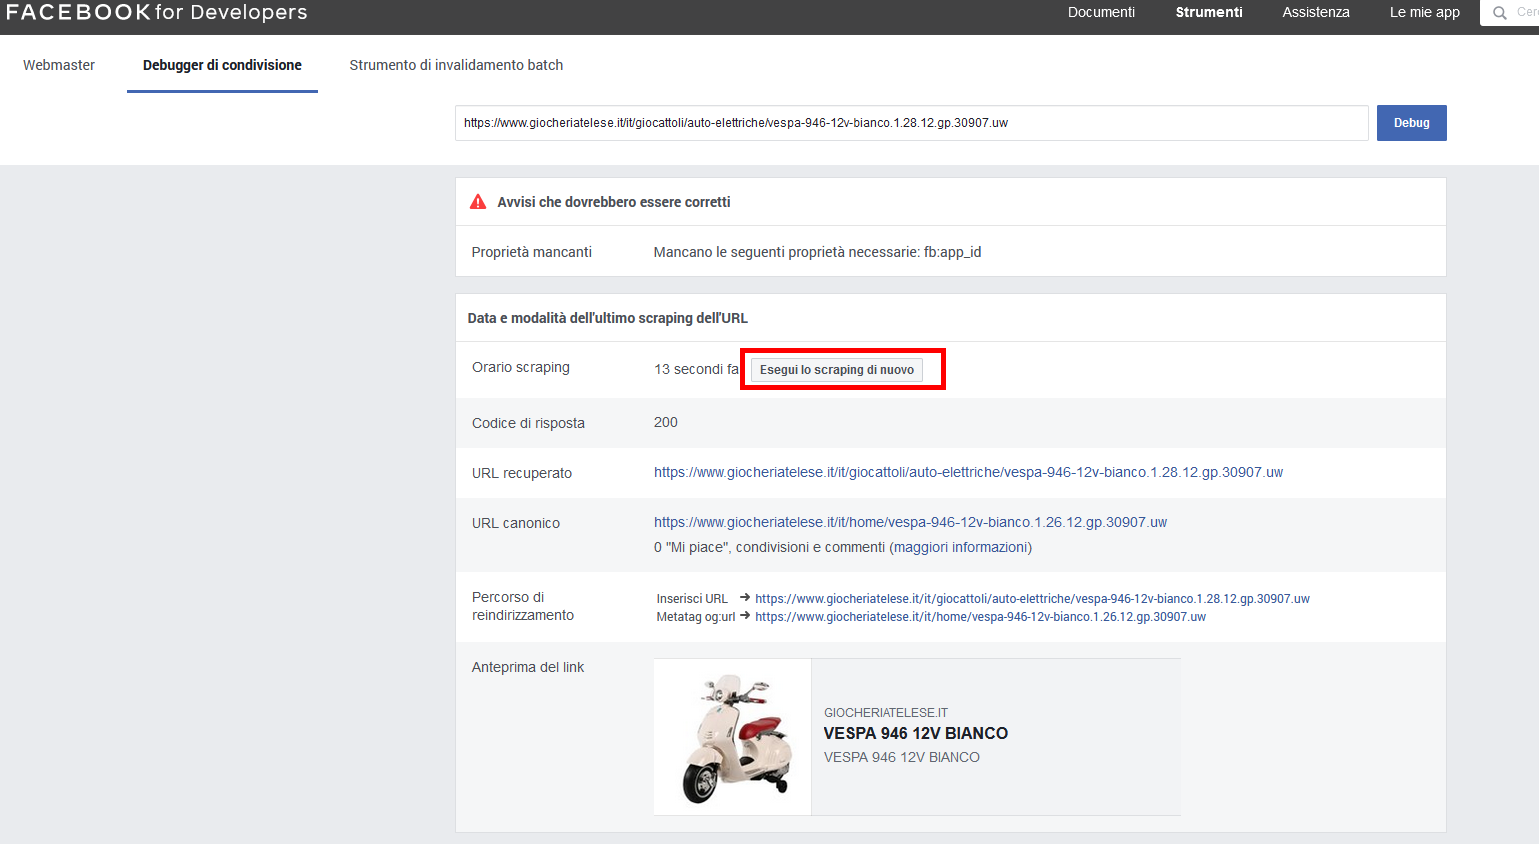
Task: Open the Metatag og:url redirect link
Action: pyautogui.click(x=980, y=617)
